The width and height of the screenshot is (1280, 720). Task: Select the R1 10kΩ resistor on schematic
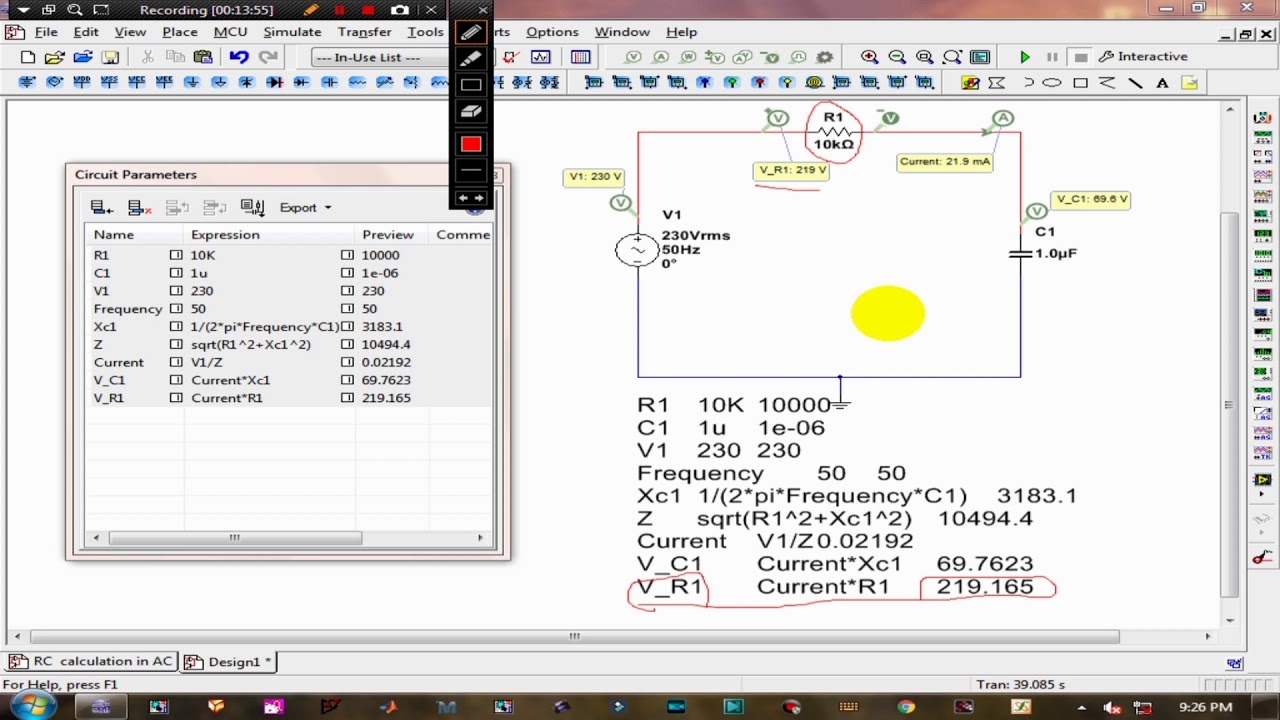click(833, 131)
